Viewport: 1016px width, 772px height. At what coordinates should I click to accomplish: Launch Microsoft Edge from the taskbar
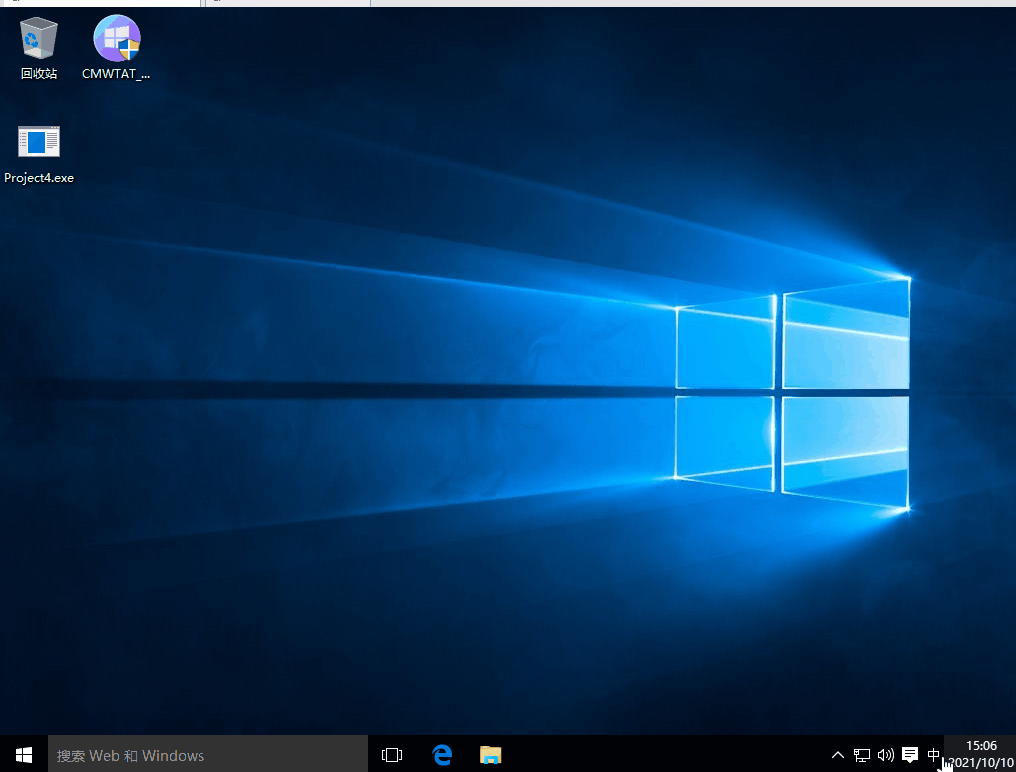click(x=442, y=754)
